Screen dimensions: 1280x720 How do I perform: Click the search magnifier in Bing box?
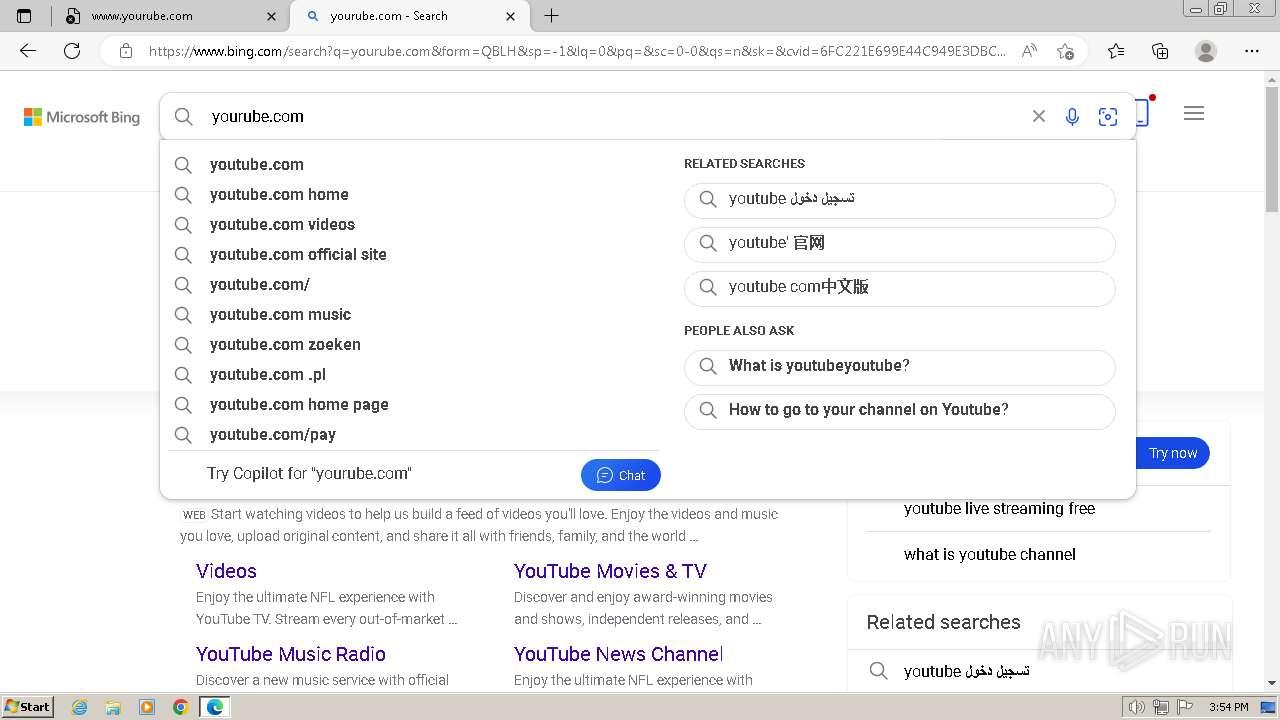coord(184,117)
